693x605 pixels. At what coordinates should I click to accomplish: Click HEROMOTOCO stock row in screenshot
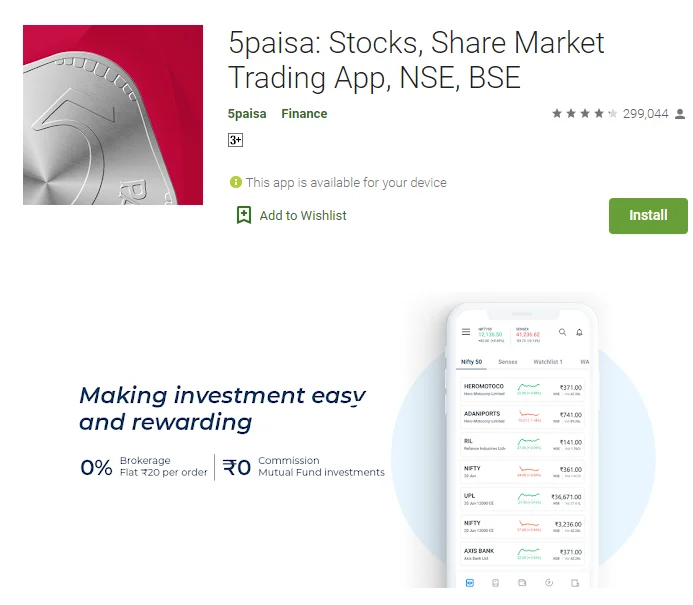[522, 389]
